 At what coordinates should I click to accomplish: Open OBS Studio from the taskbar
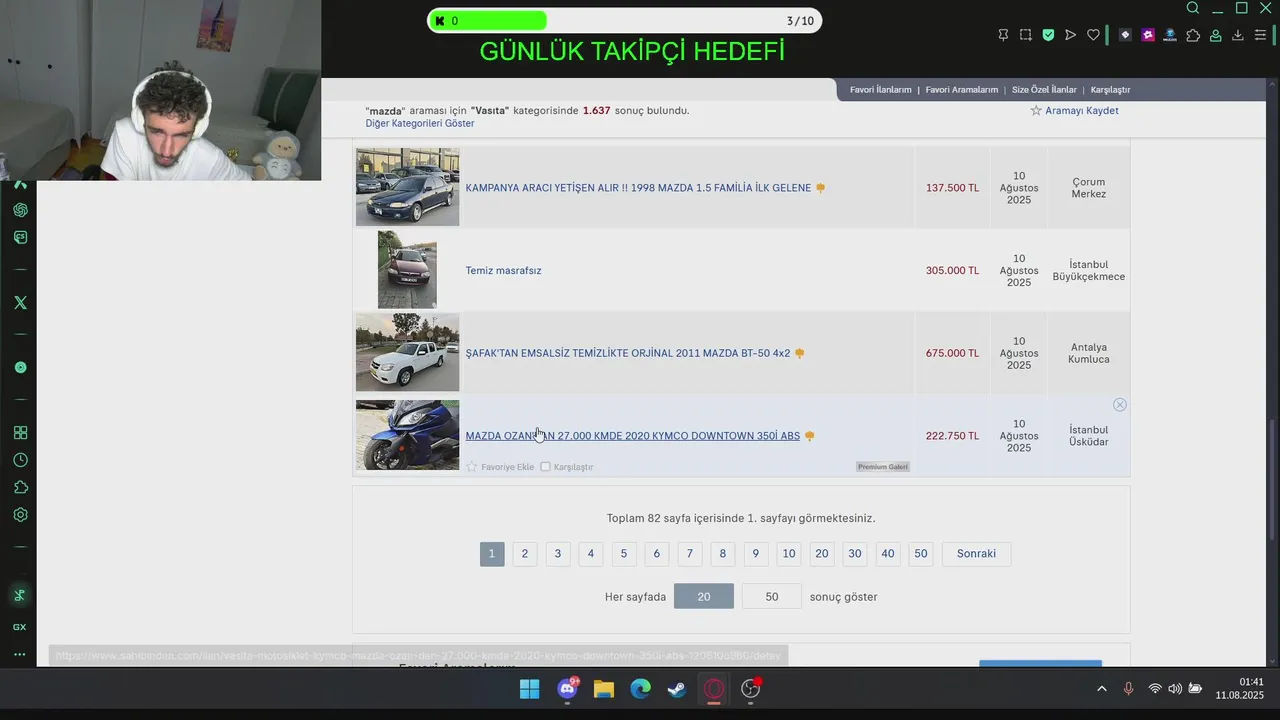coord(751,689)
